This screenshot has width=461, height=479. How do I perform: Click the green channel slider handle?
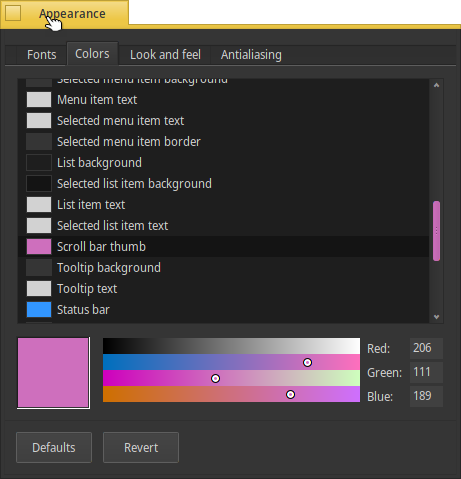point(215,378)
